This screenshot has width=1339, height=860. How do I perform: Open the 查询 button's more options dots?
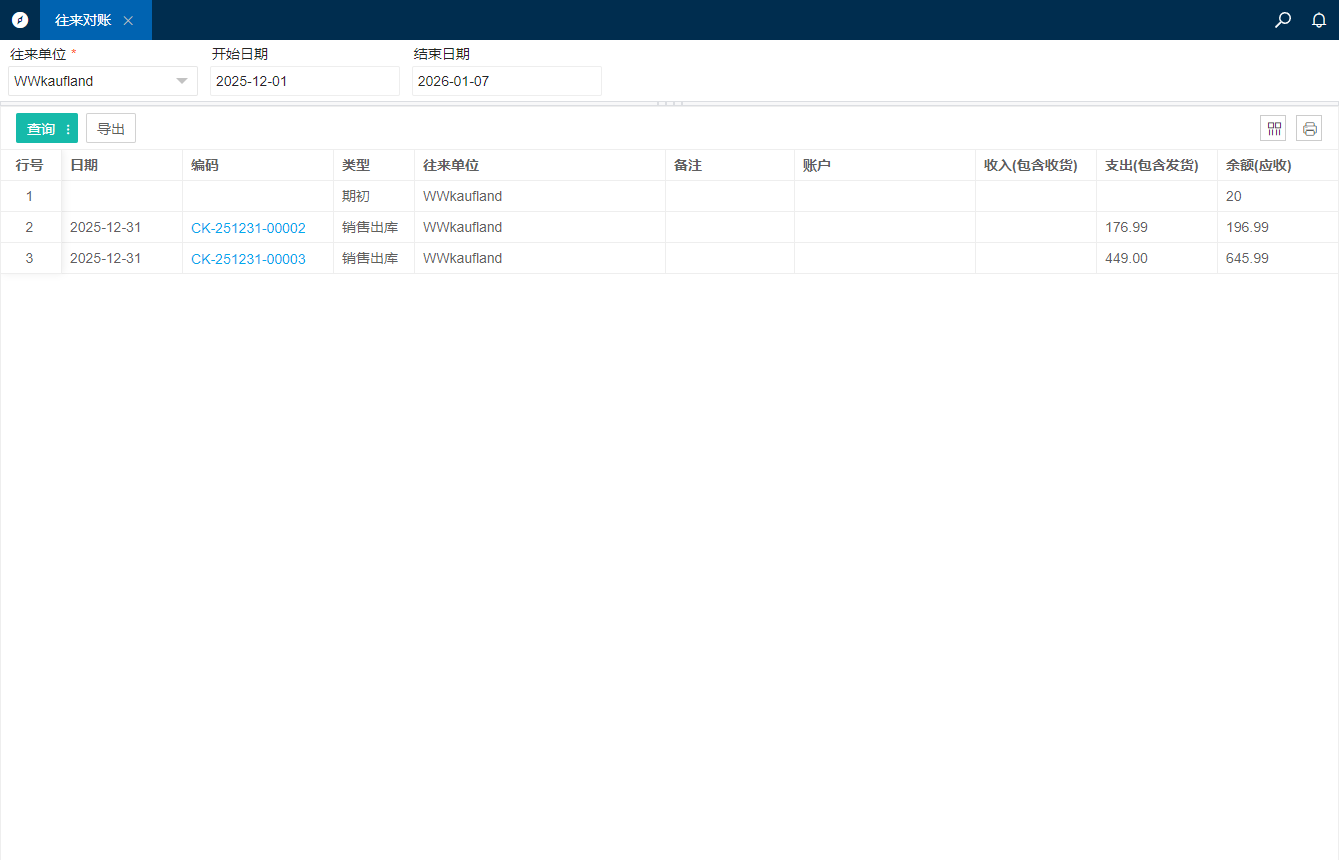(x=68, y=129)
